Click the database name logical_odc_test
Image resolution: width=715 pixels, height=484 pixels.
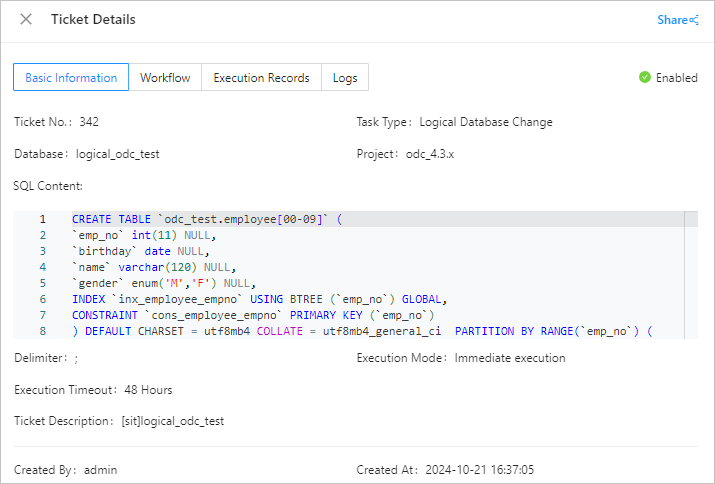point(117,154)
